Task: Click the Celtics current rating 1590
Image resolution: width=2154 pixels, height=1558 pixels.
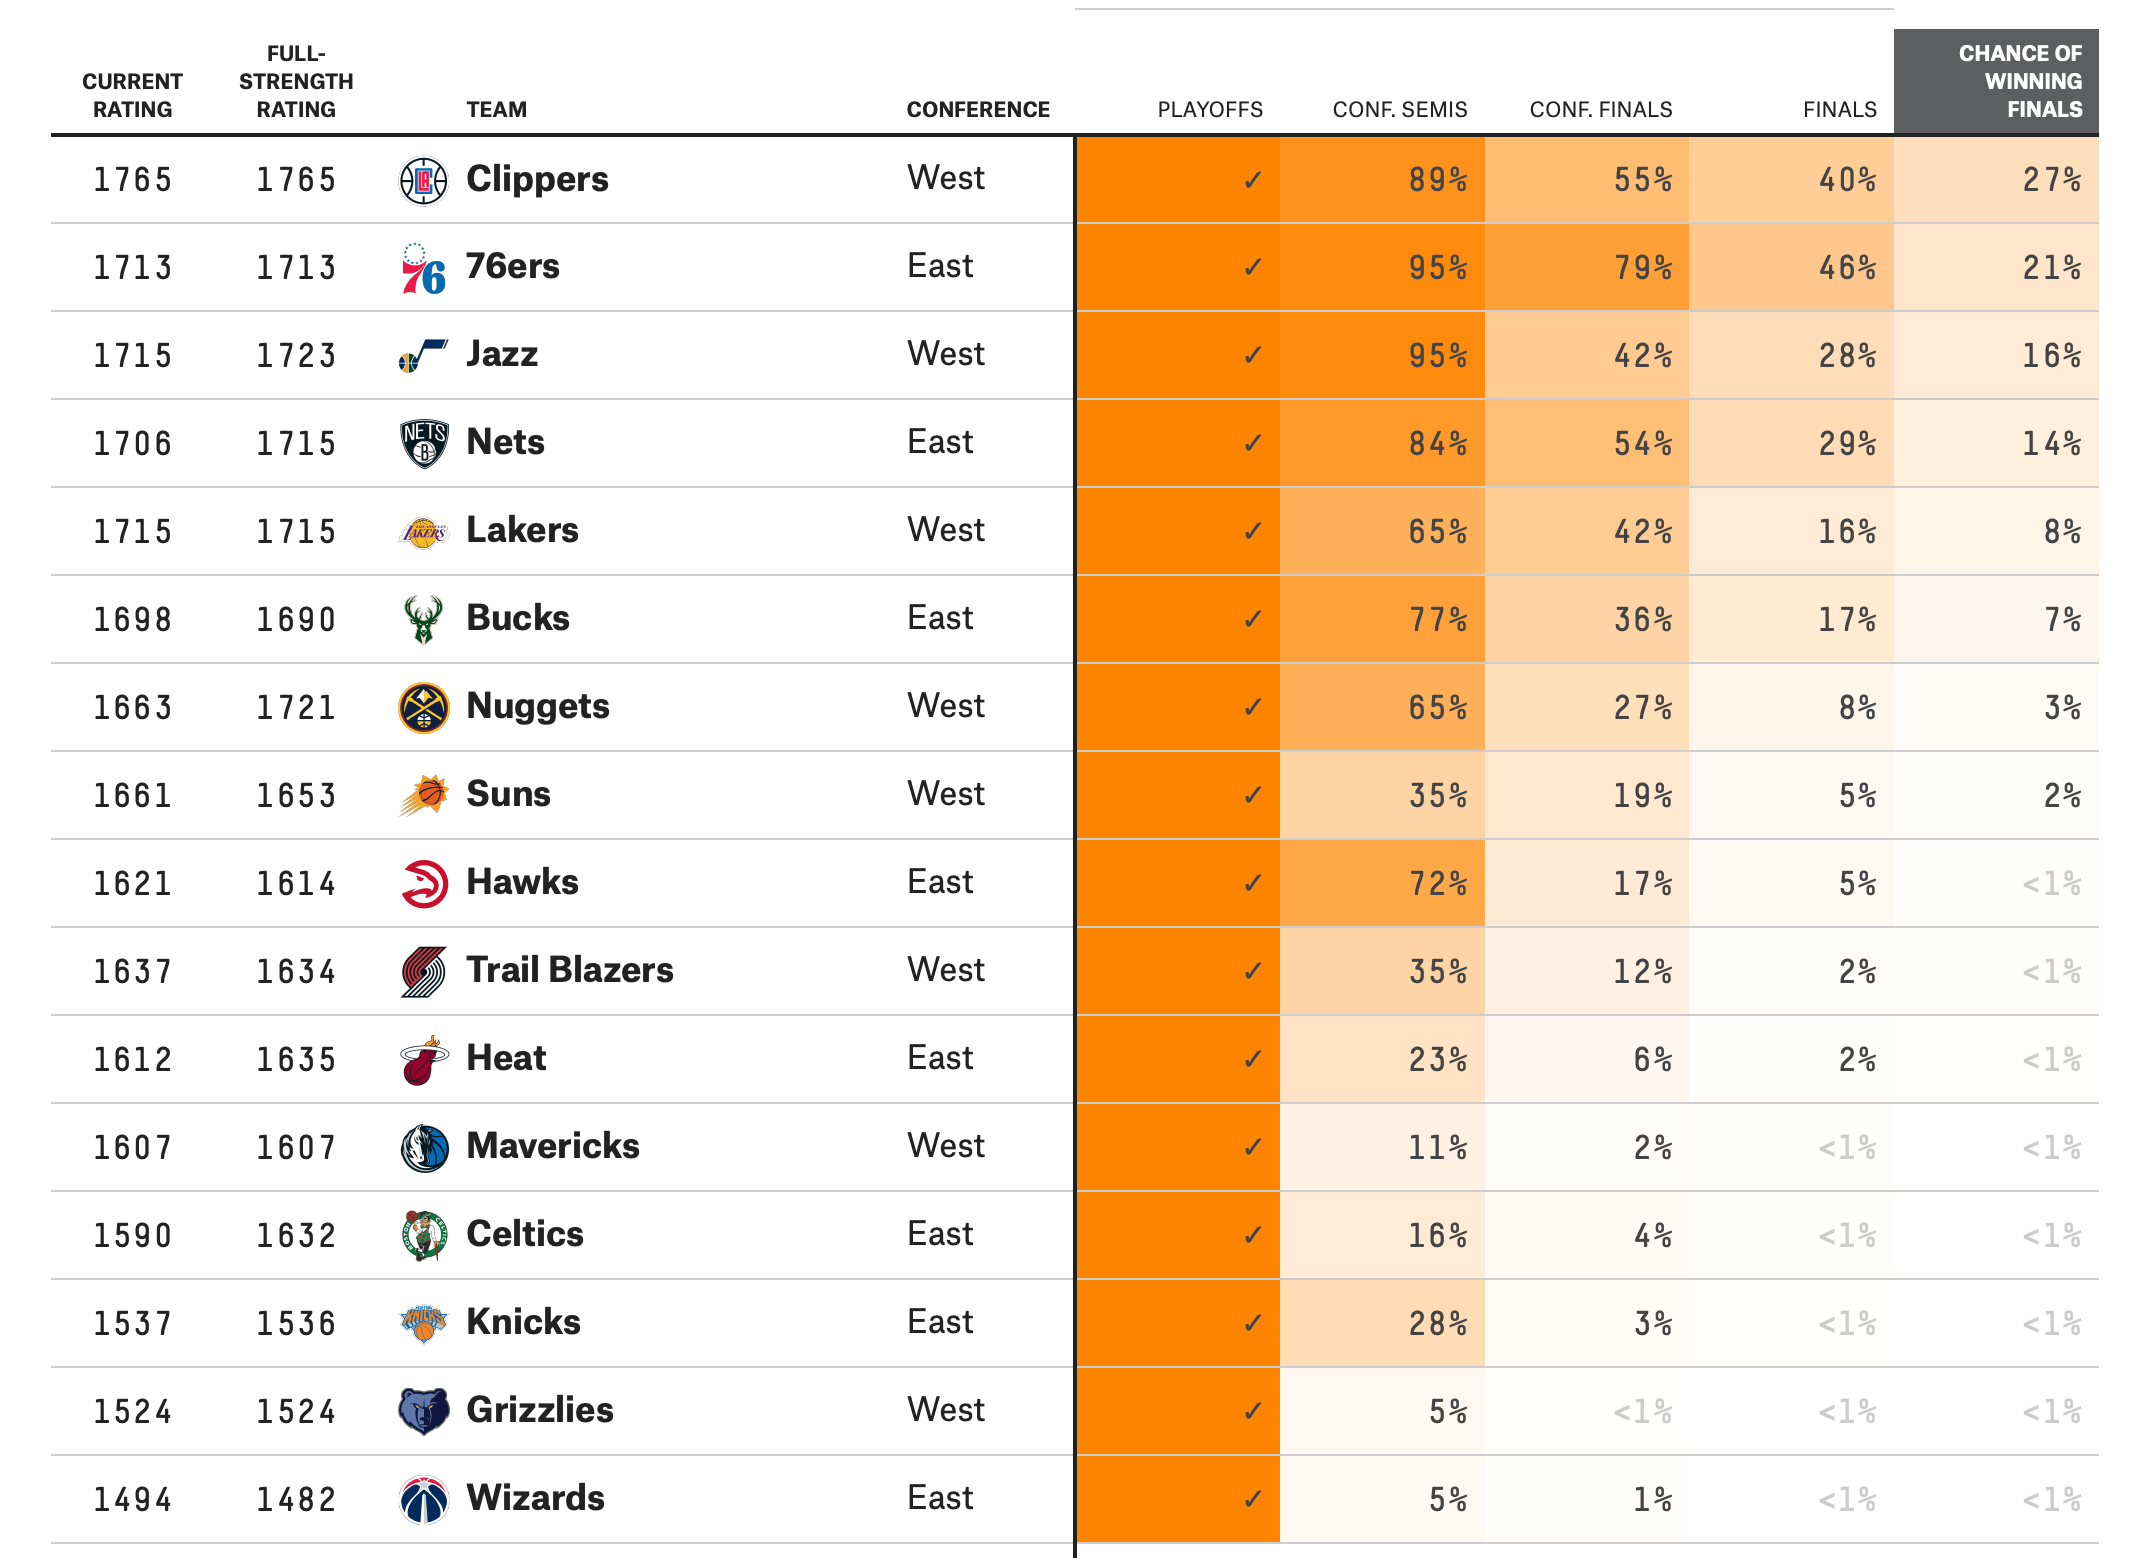Action: (x=133, y=1236)
